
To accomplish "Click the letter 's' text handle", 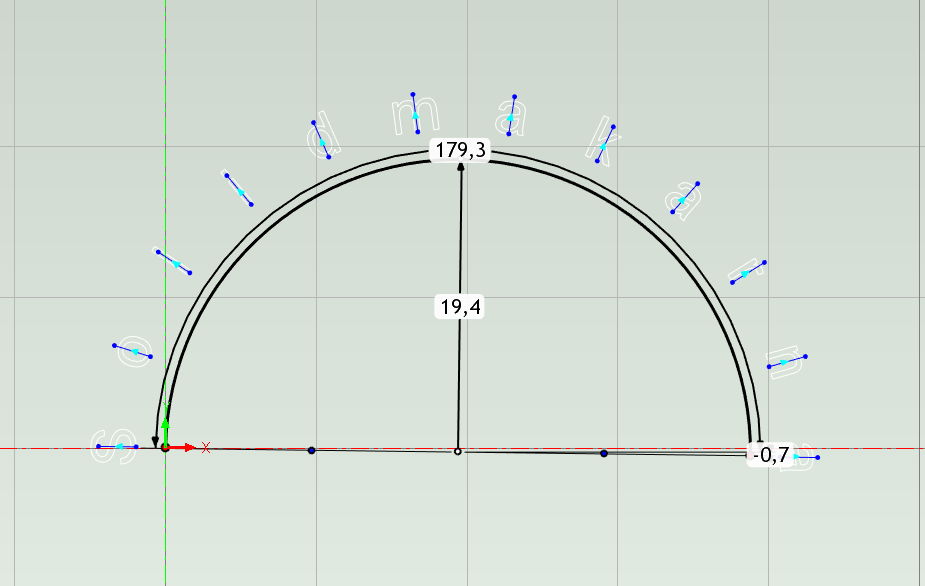I will tap(117, 447).
